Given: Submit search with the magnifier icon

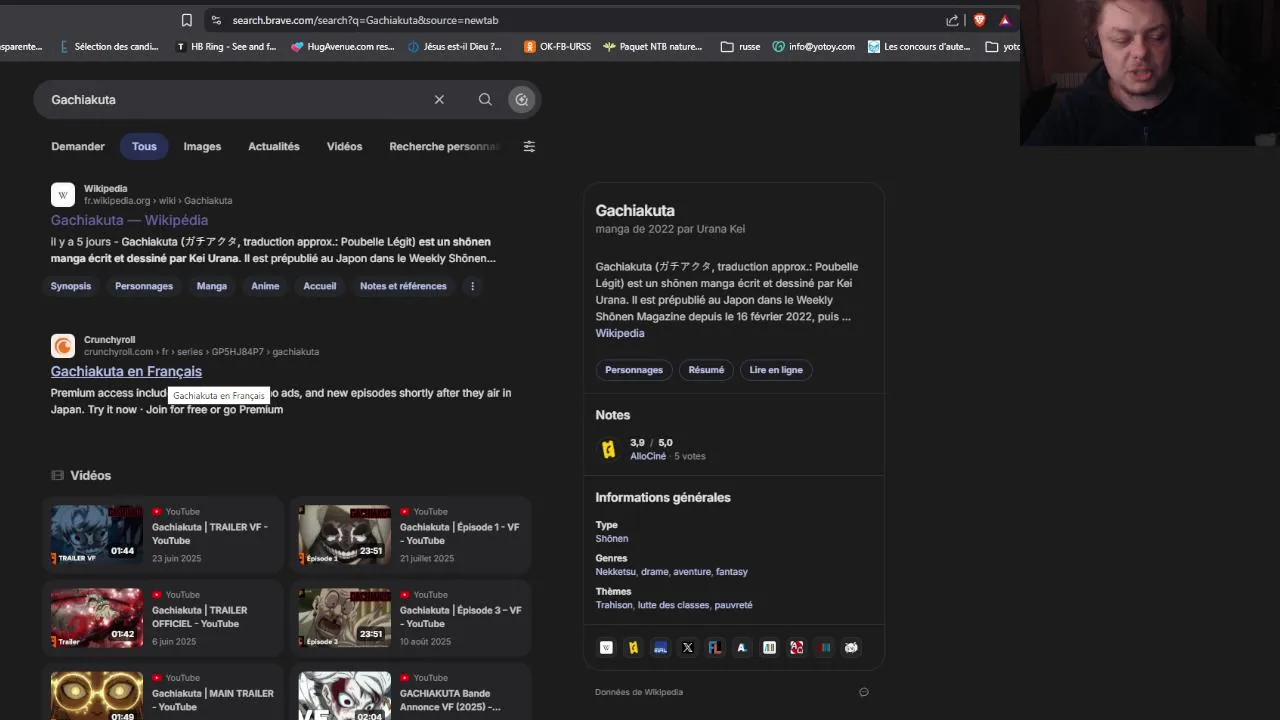Looking at the screenshot, I should pyautogui.click(x=485, y=99).
